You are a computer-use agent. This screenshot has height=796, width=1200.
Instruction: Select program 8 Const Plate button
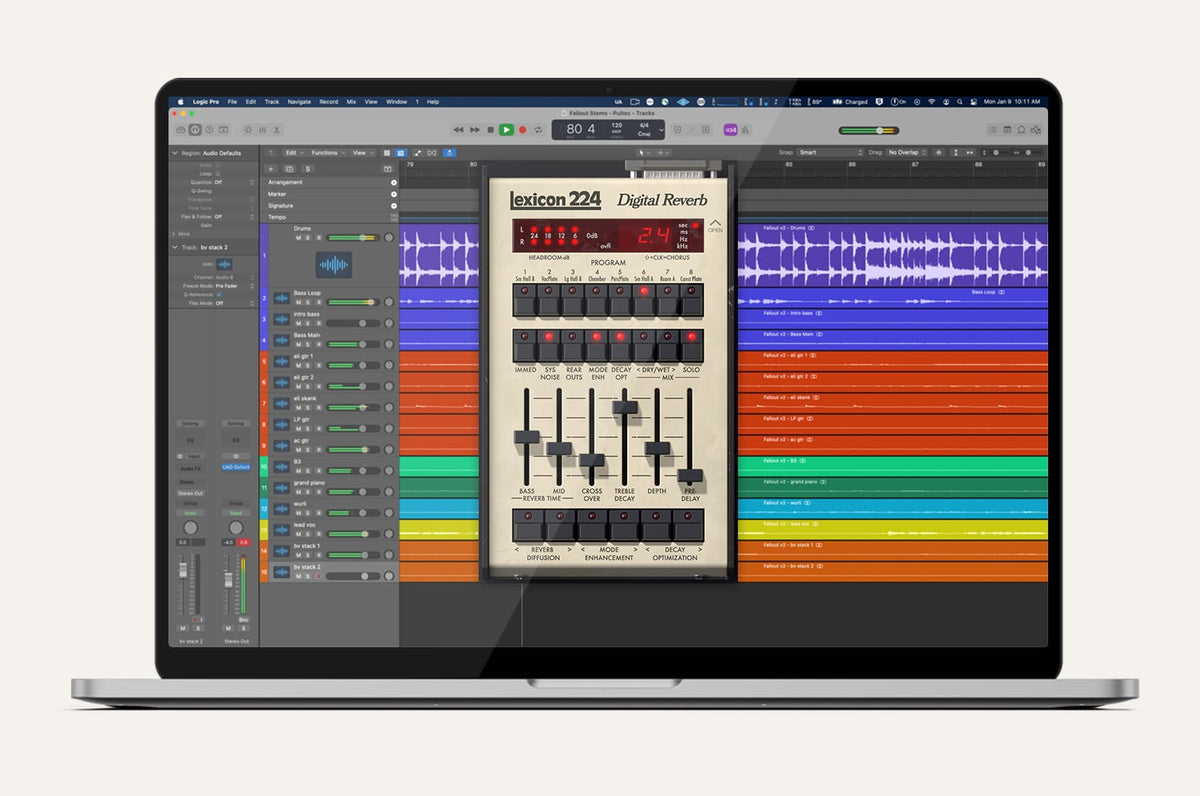pyautogui.click(x=692, y=299)
